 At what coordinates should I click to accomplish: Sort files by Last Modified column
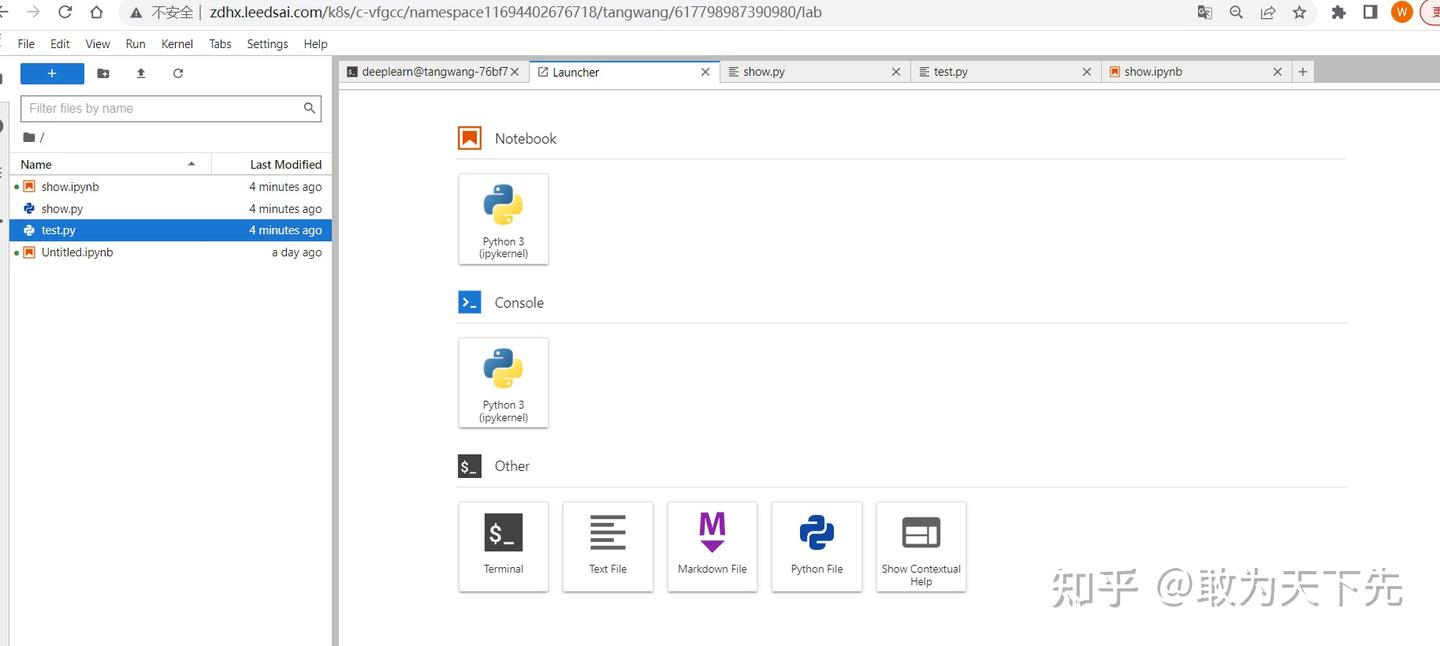click(272, 164)
